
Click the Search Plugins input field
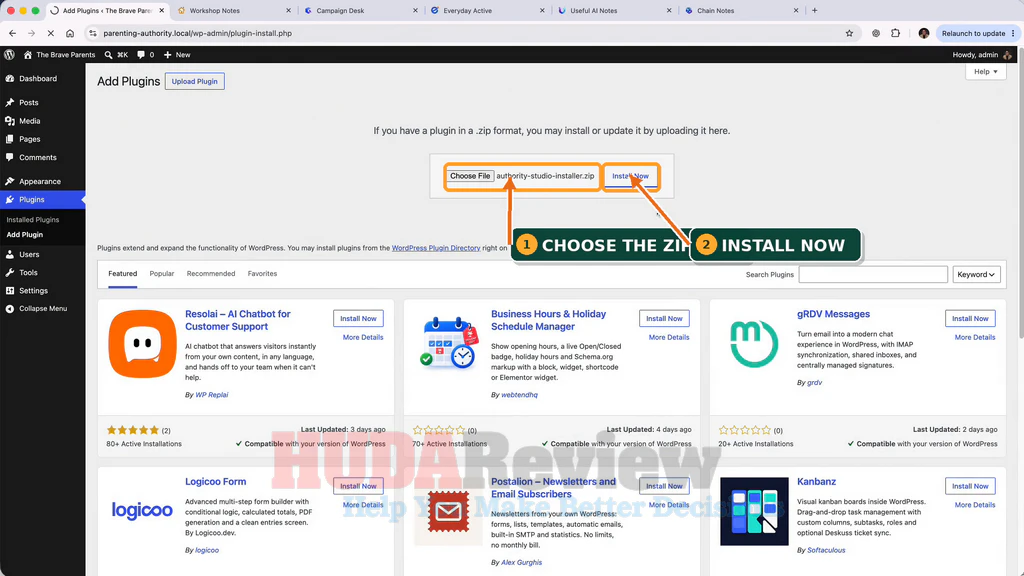(873, 274)
